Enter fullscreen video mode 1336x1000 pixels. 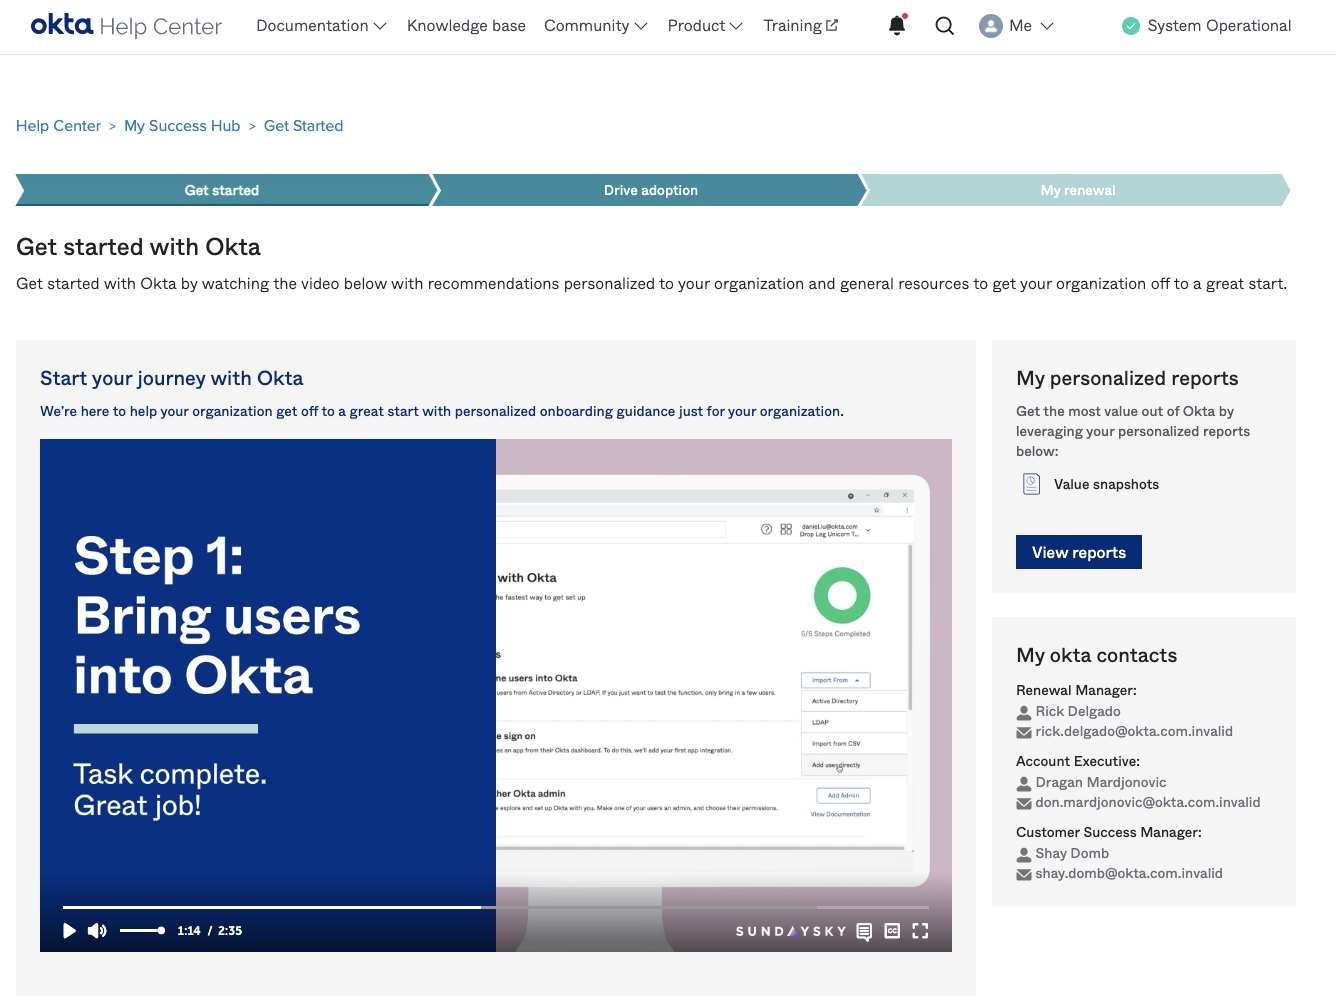coord(920,931)
